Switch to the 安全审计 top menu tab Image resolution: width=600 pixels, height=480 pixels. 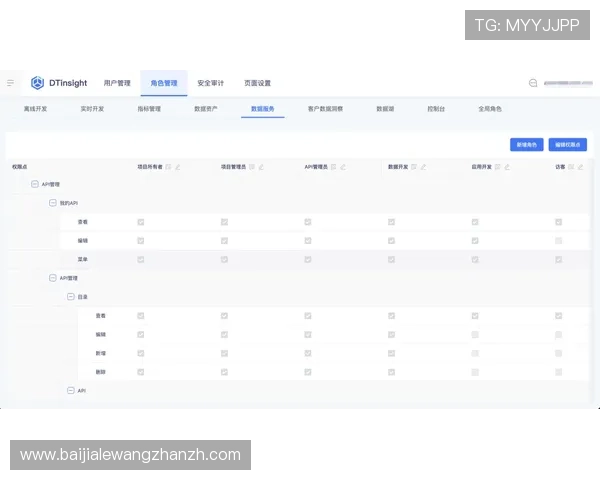click(x=211, y=83)
